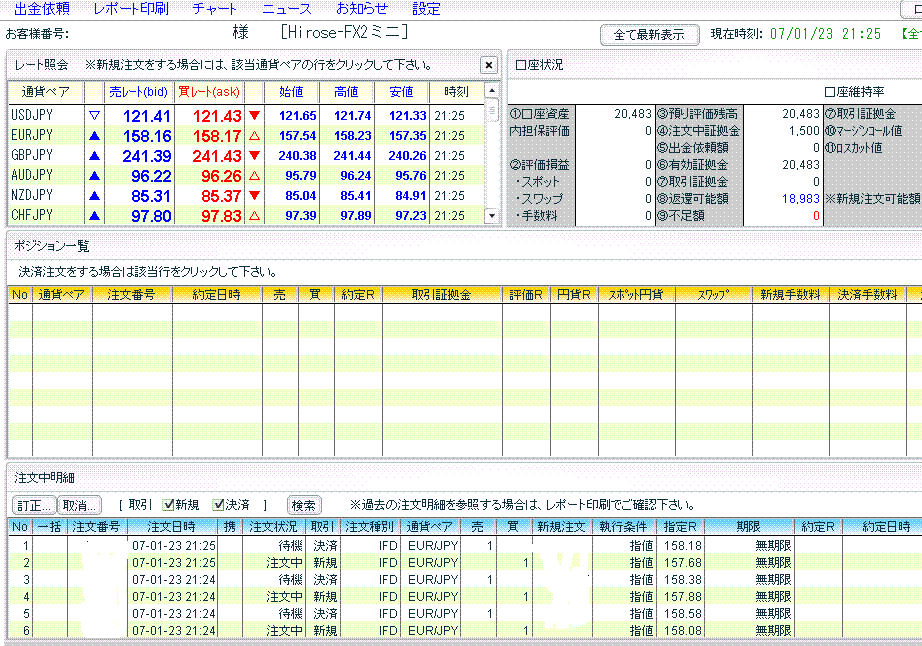Toggle the 決済 order filter checkbox

219,504
